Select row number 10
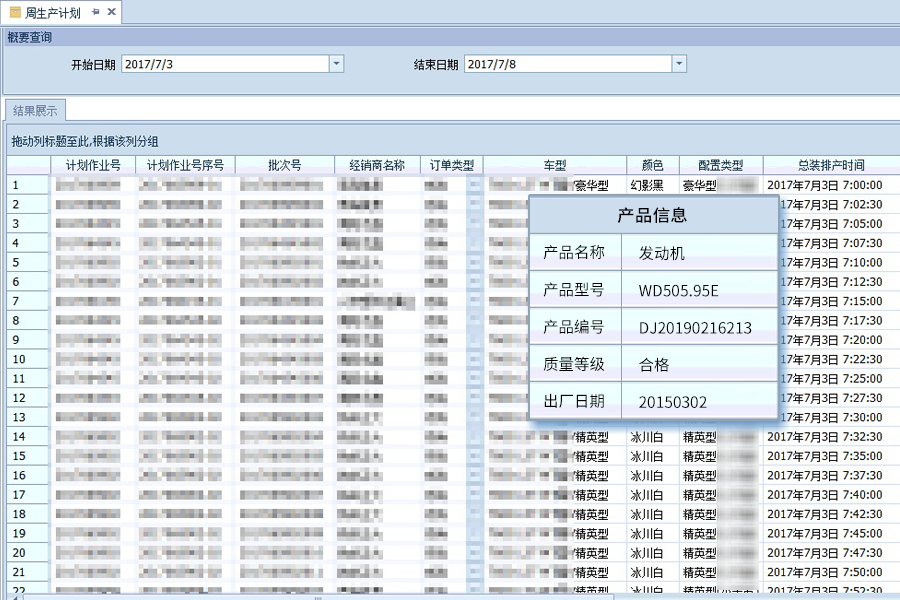900x600 pixels. pos(28,359)
